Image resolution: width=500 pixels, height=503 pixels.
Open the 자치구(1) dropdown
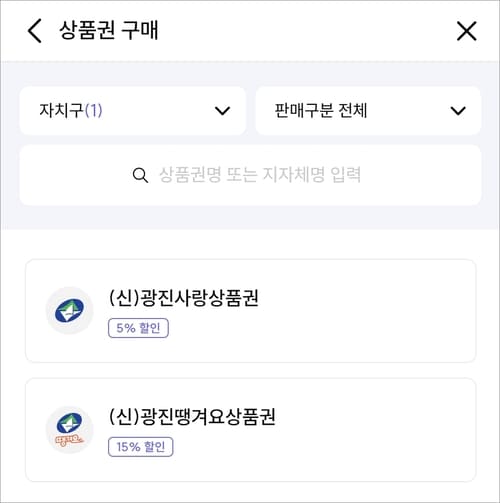(133, 111)
